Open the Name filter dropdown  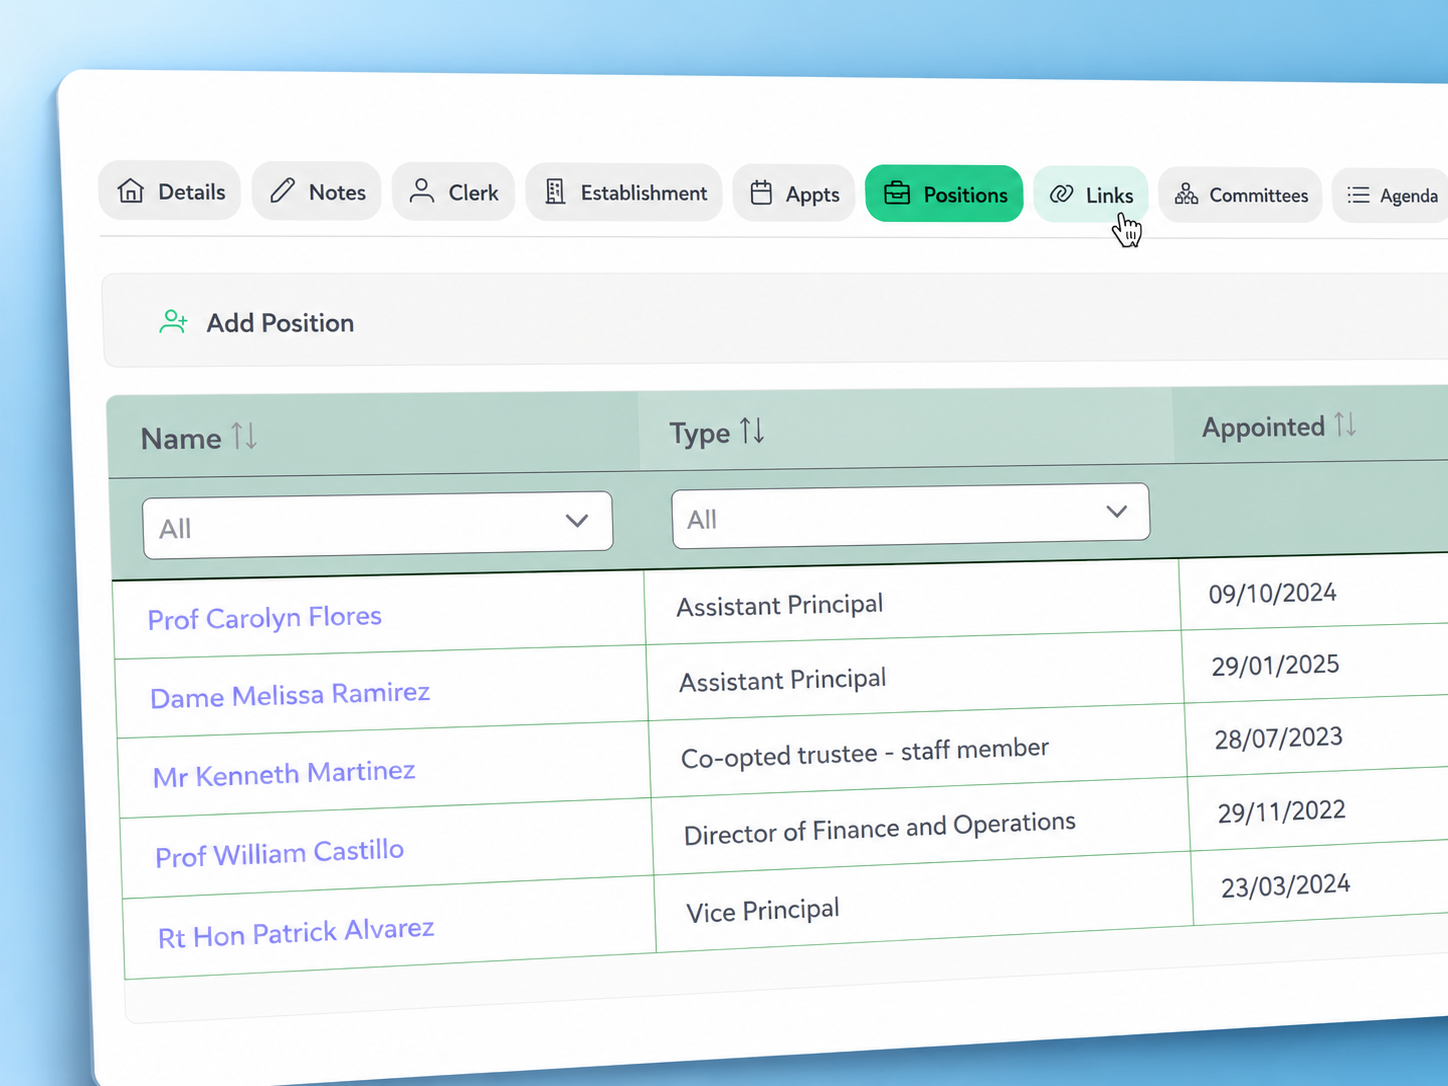pos(377,524)
